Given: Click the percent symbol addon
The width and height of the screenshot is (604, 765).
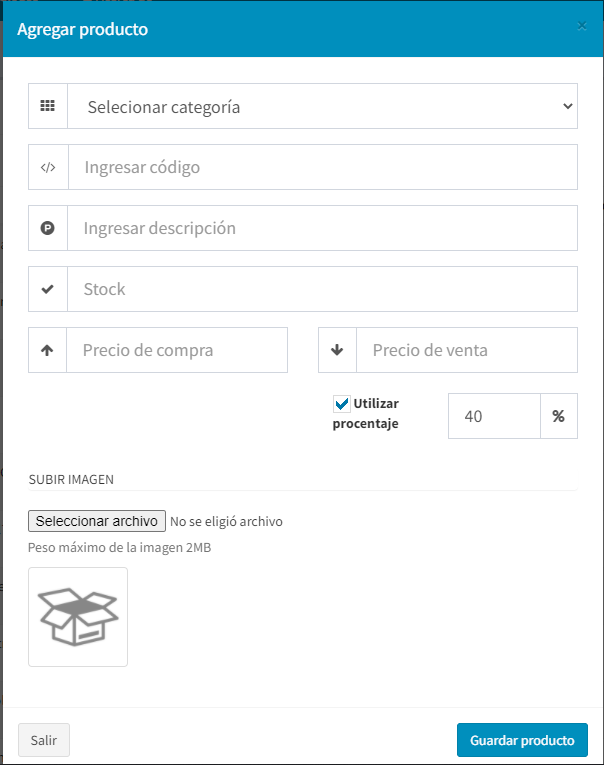Looking at the screenshot, I should click(x=558, y=416).
